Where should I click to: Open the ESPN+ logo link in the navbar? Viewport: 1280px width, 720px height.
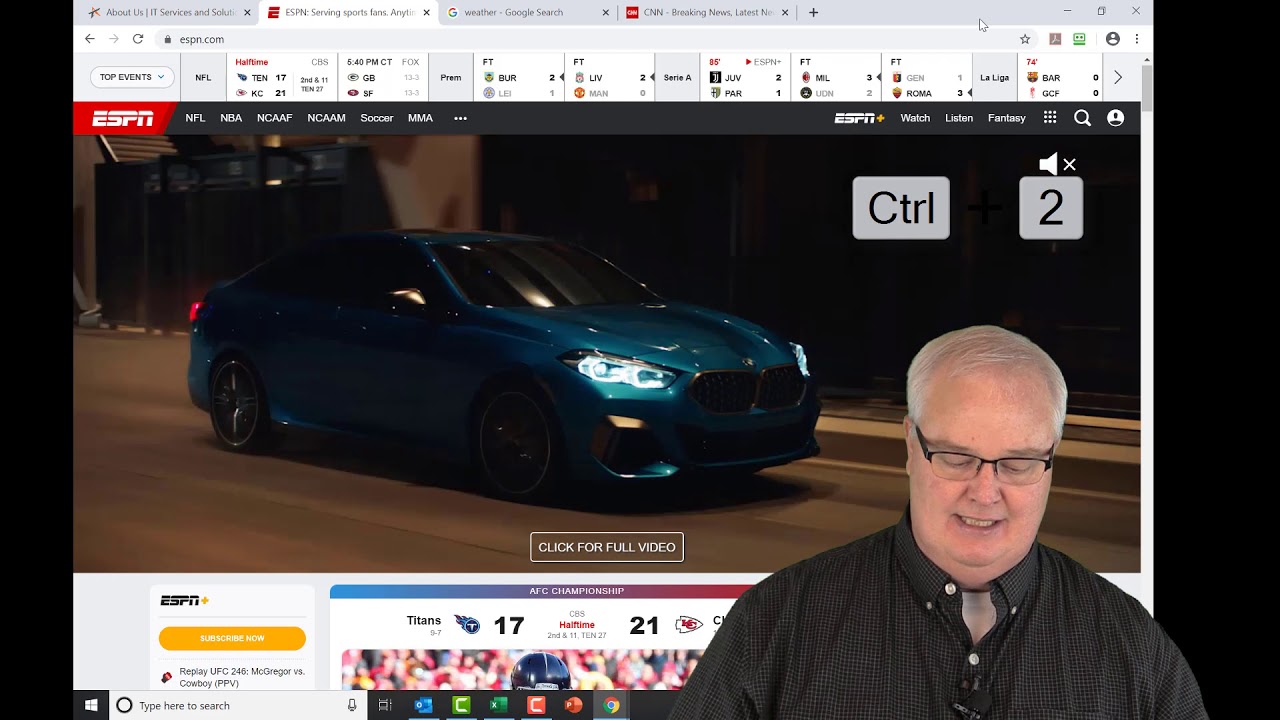click(860, 118)
